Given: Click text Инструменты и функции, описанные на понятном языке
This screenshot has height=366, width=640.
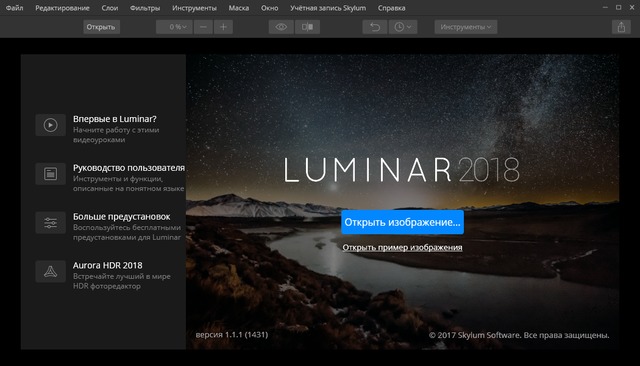Looking at the screenshot, I should (129, 184).
